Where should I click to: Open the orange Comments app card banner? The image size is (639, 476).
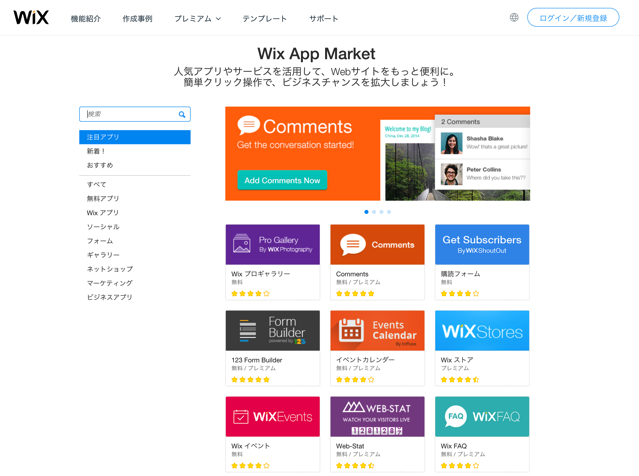tap(377, 245)
